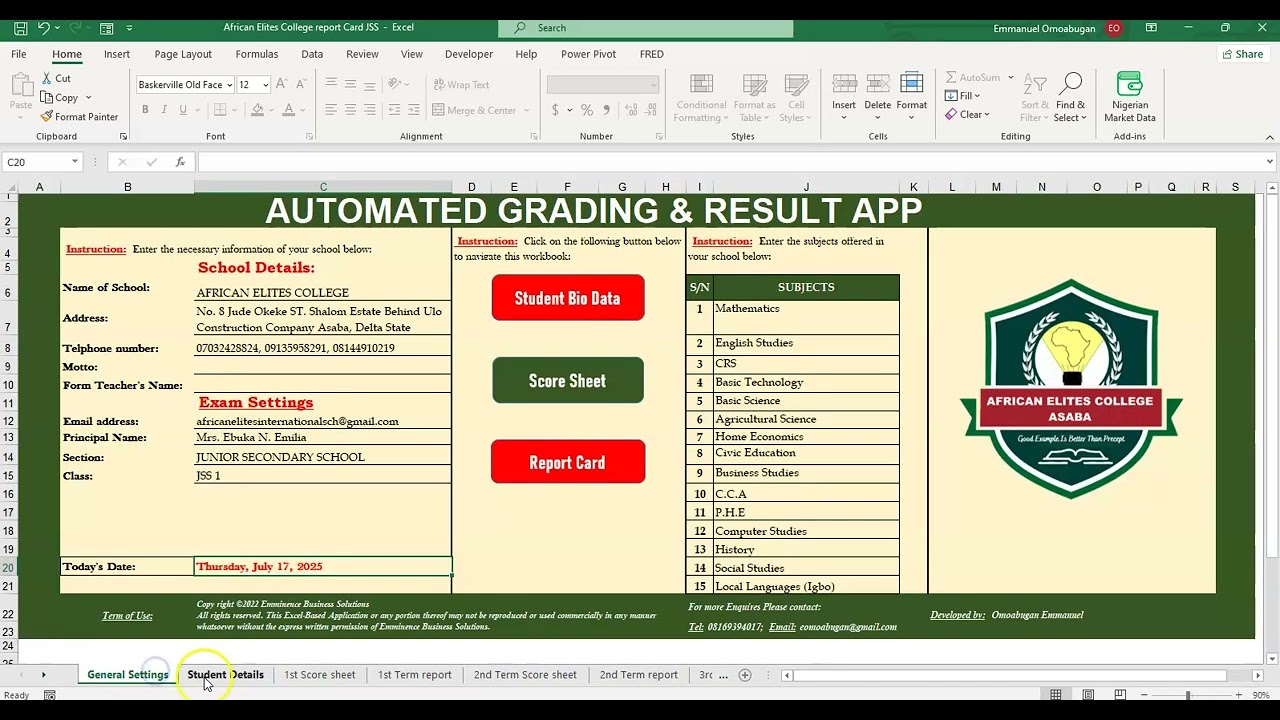Image resolution: width=1280 pixels, height=720 pixels.
Task: Add a new sheet with the plus icon
Action: pos(744,675)
